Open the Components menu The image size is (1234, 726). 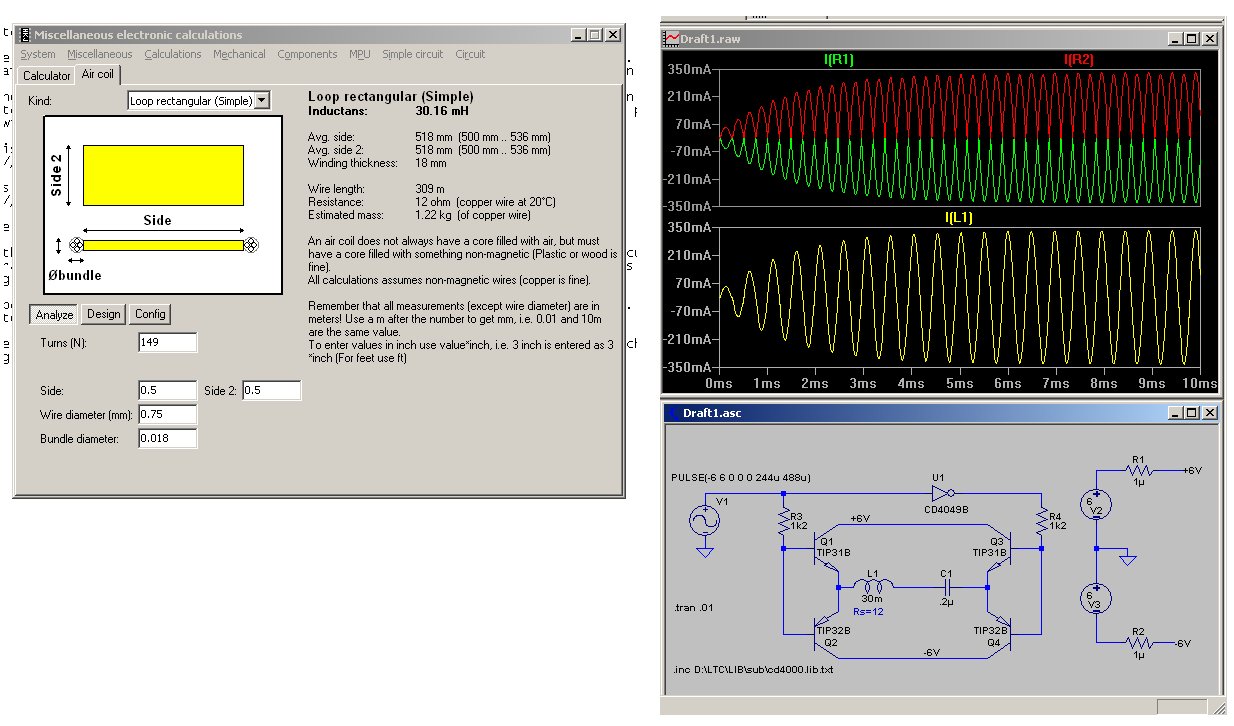[x=307, y=54]
